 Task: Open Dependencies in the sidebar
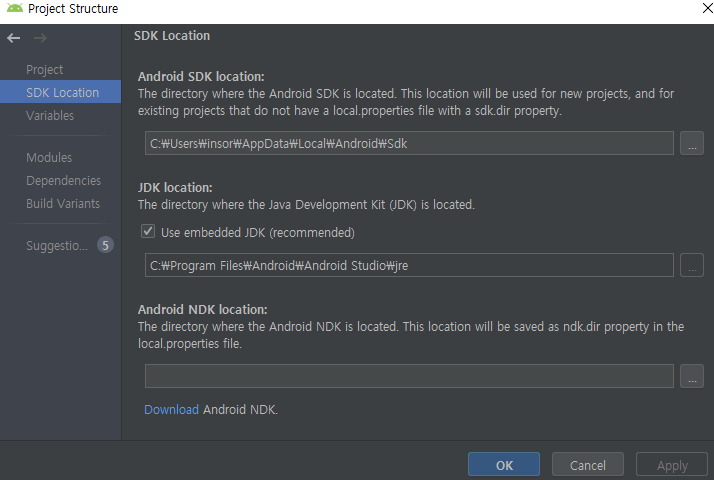pos(63,180)
